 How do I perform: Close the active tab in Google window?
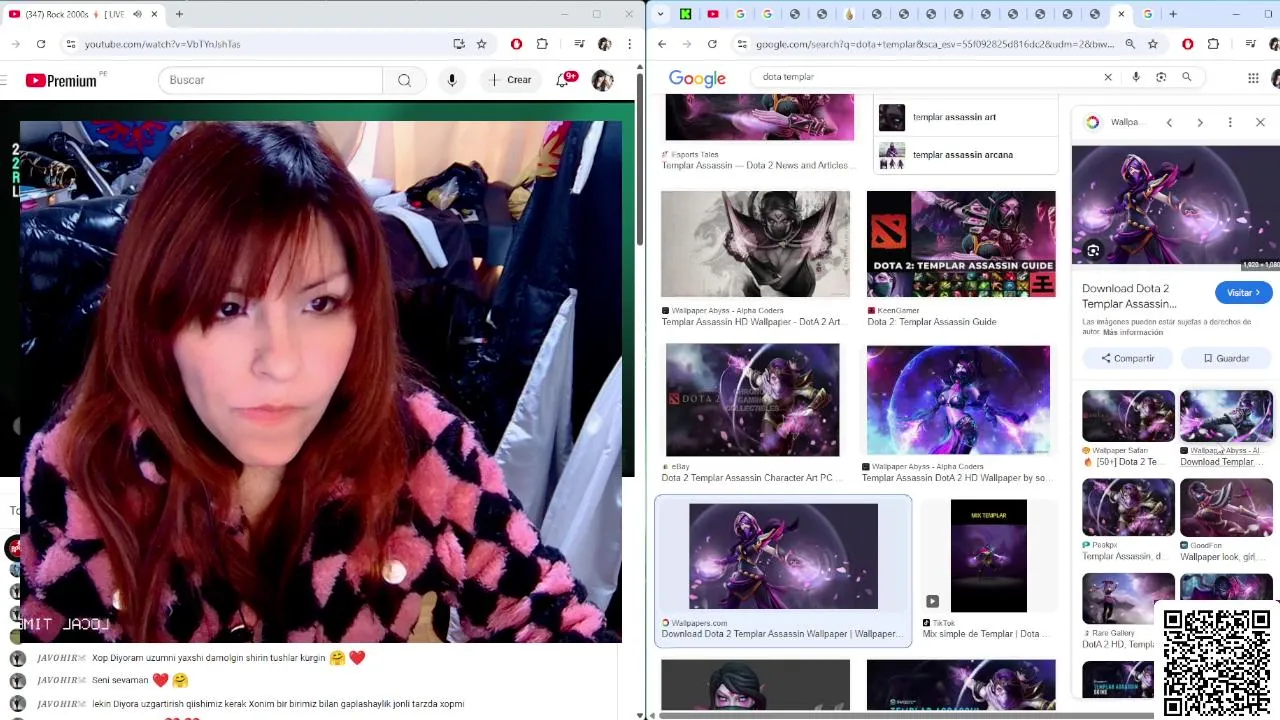(x=1121, y=14)
